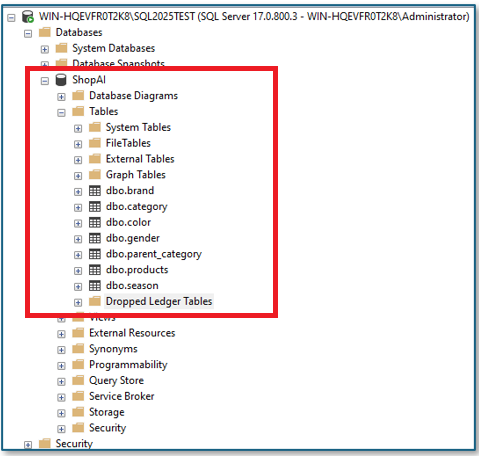Expand the dbo.brand table node
Screen dimensions: 479x456
[x=78, y=192]
